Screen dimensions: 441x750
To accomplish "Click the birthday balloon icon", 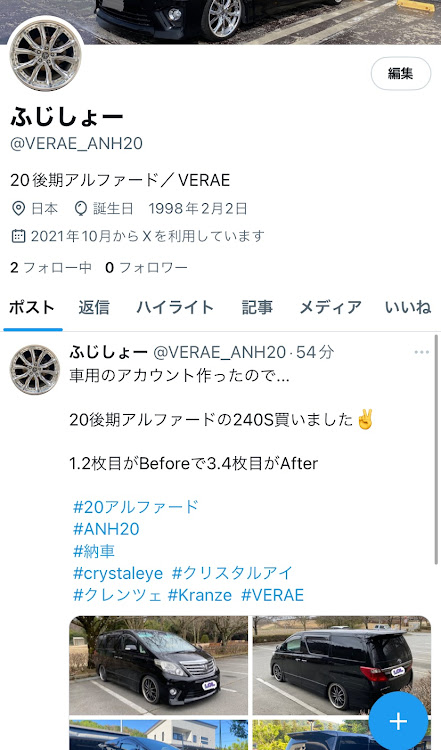I will click(81, 209).
